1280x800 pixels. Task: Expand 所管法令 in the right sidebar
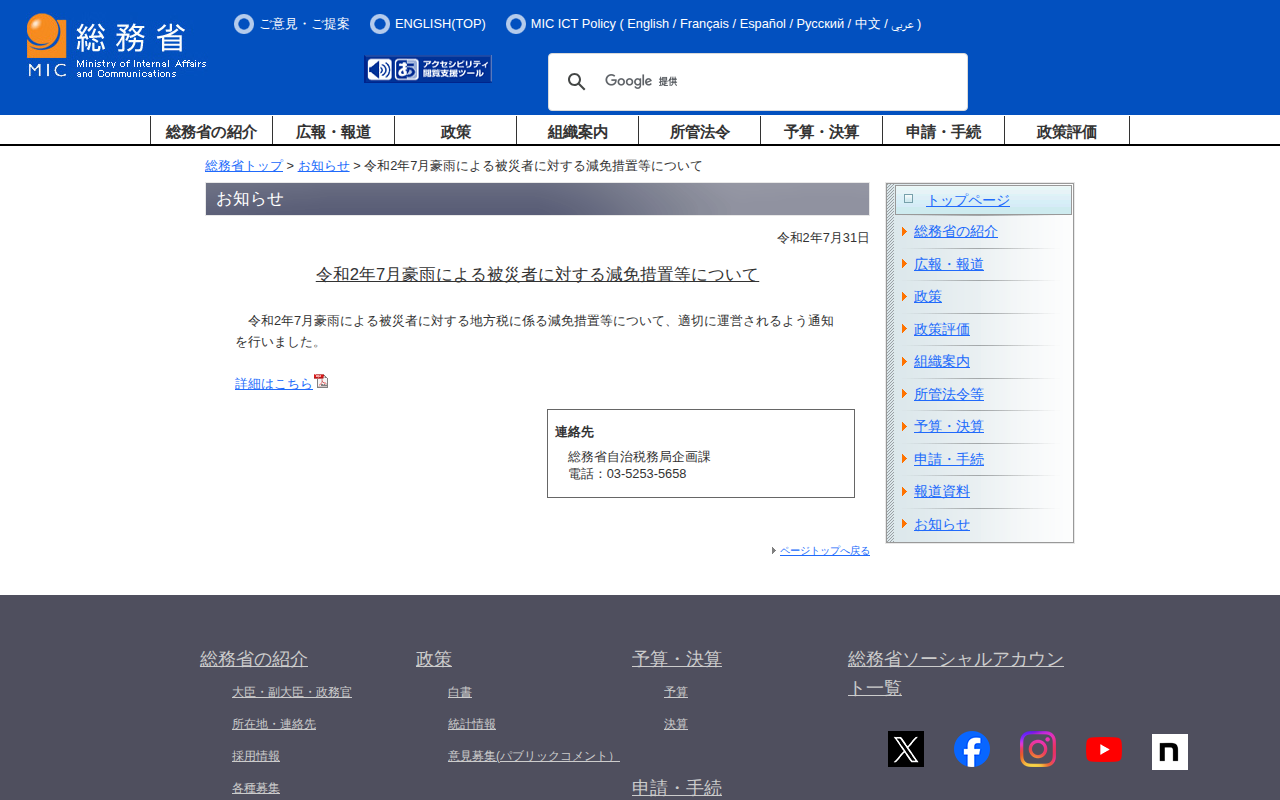click(x=948, y=394)
